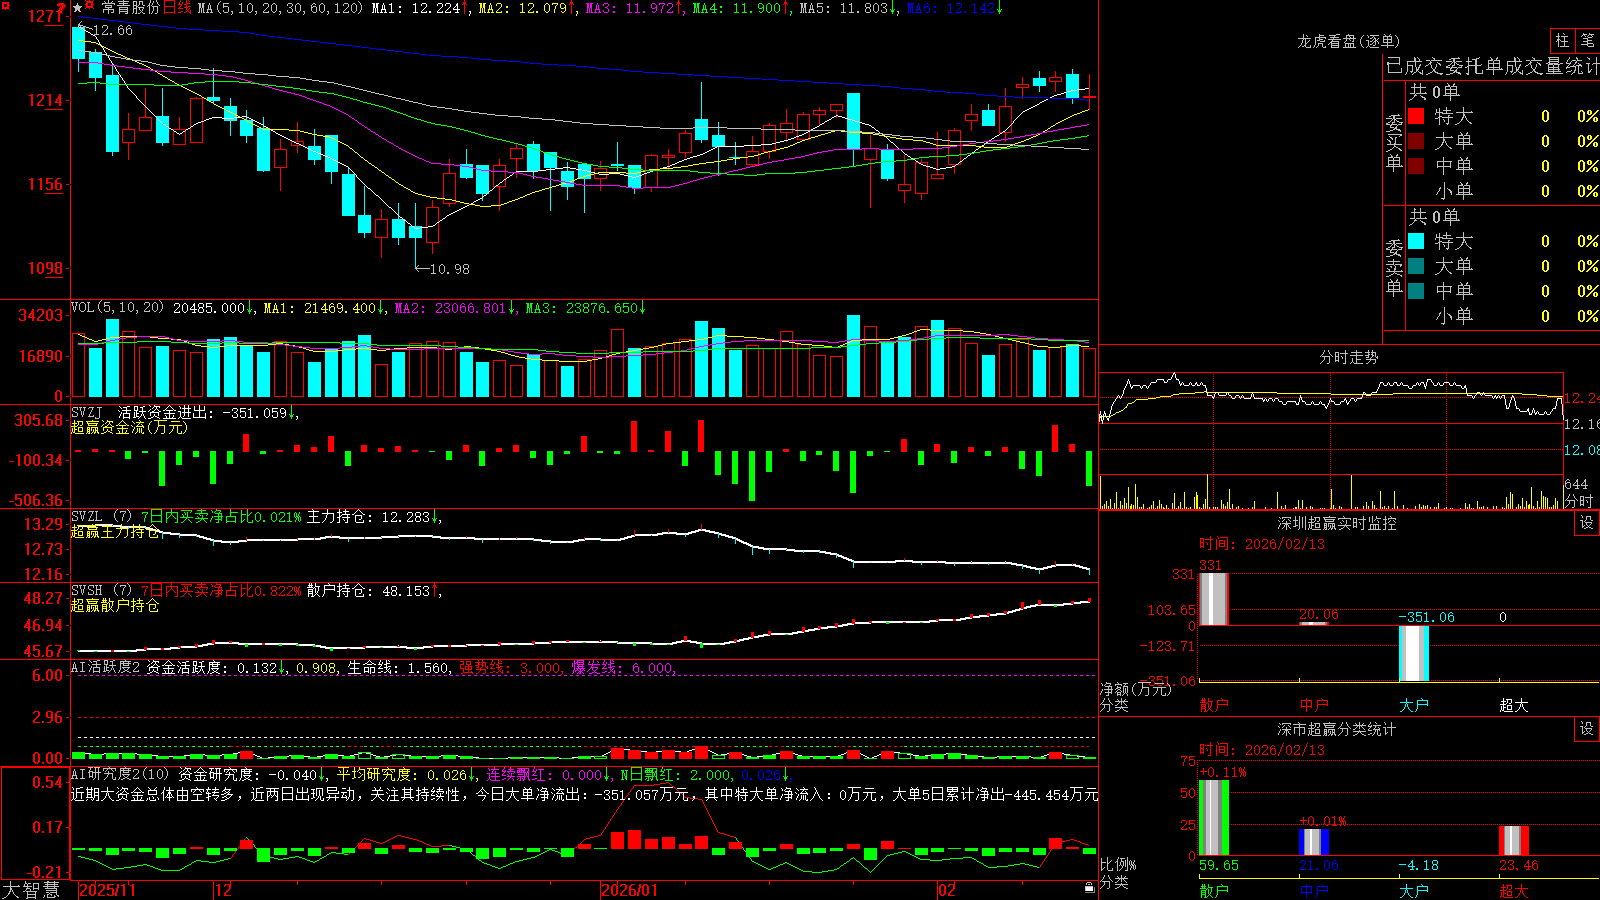The height and width of the screenshot is (900, 1600).
Task: Select the 分时走势 panel header
Action: 1348,357
